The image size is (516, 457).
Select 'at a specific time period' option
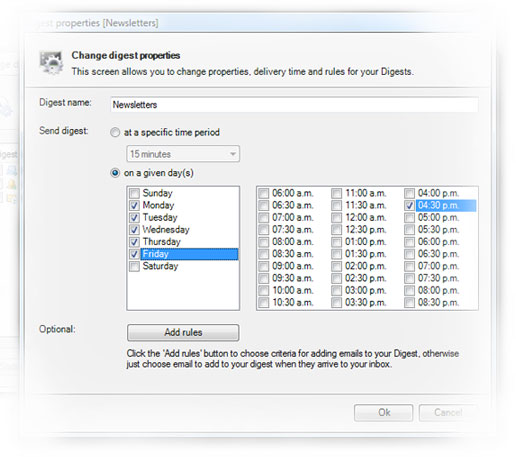[x=115, y=133]
